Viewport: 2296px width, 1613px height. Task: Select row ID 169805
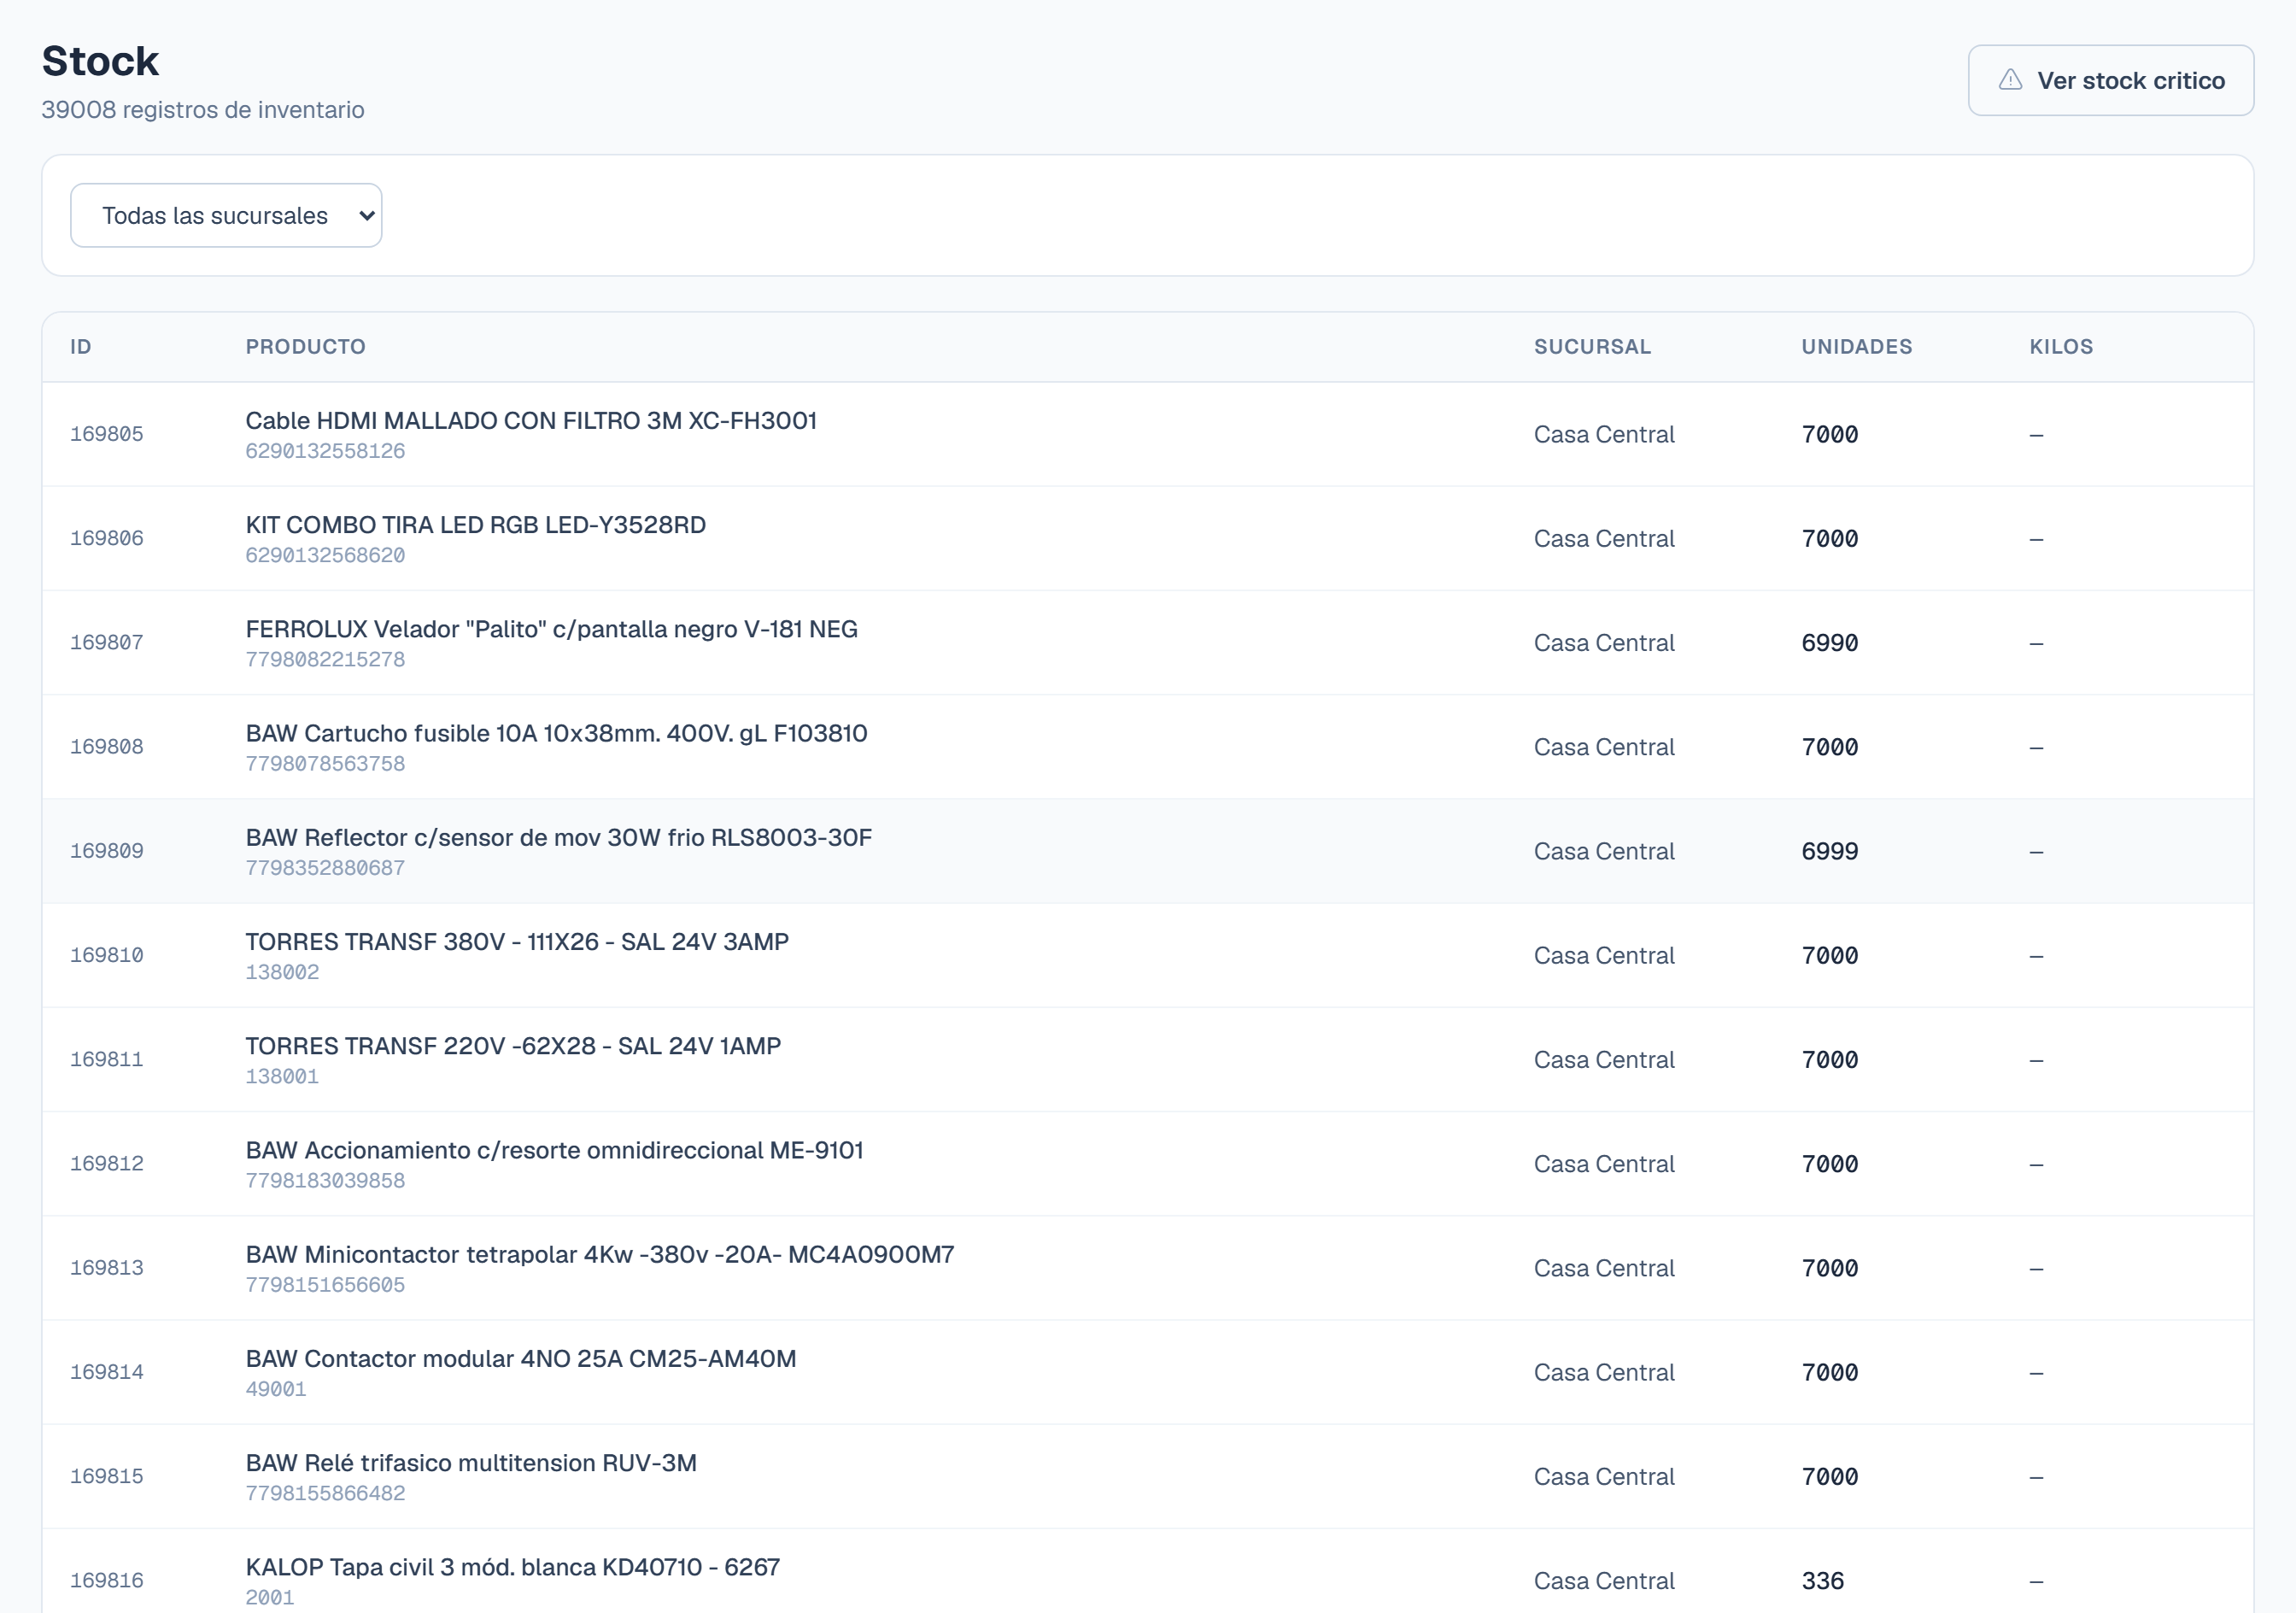[x=107, y=434]
